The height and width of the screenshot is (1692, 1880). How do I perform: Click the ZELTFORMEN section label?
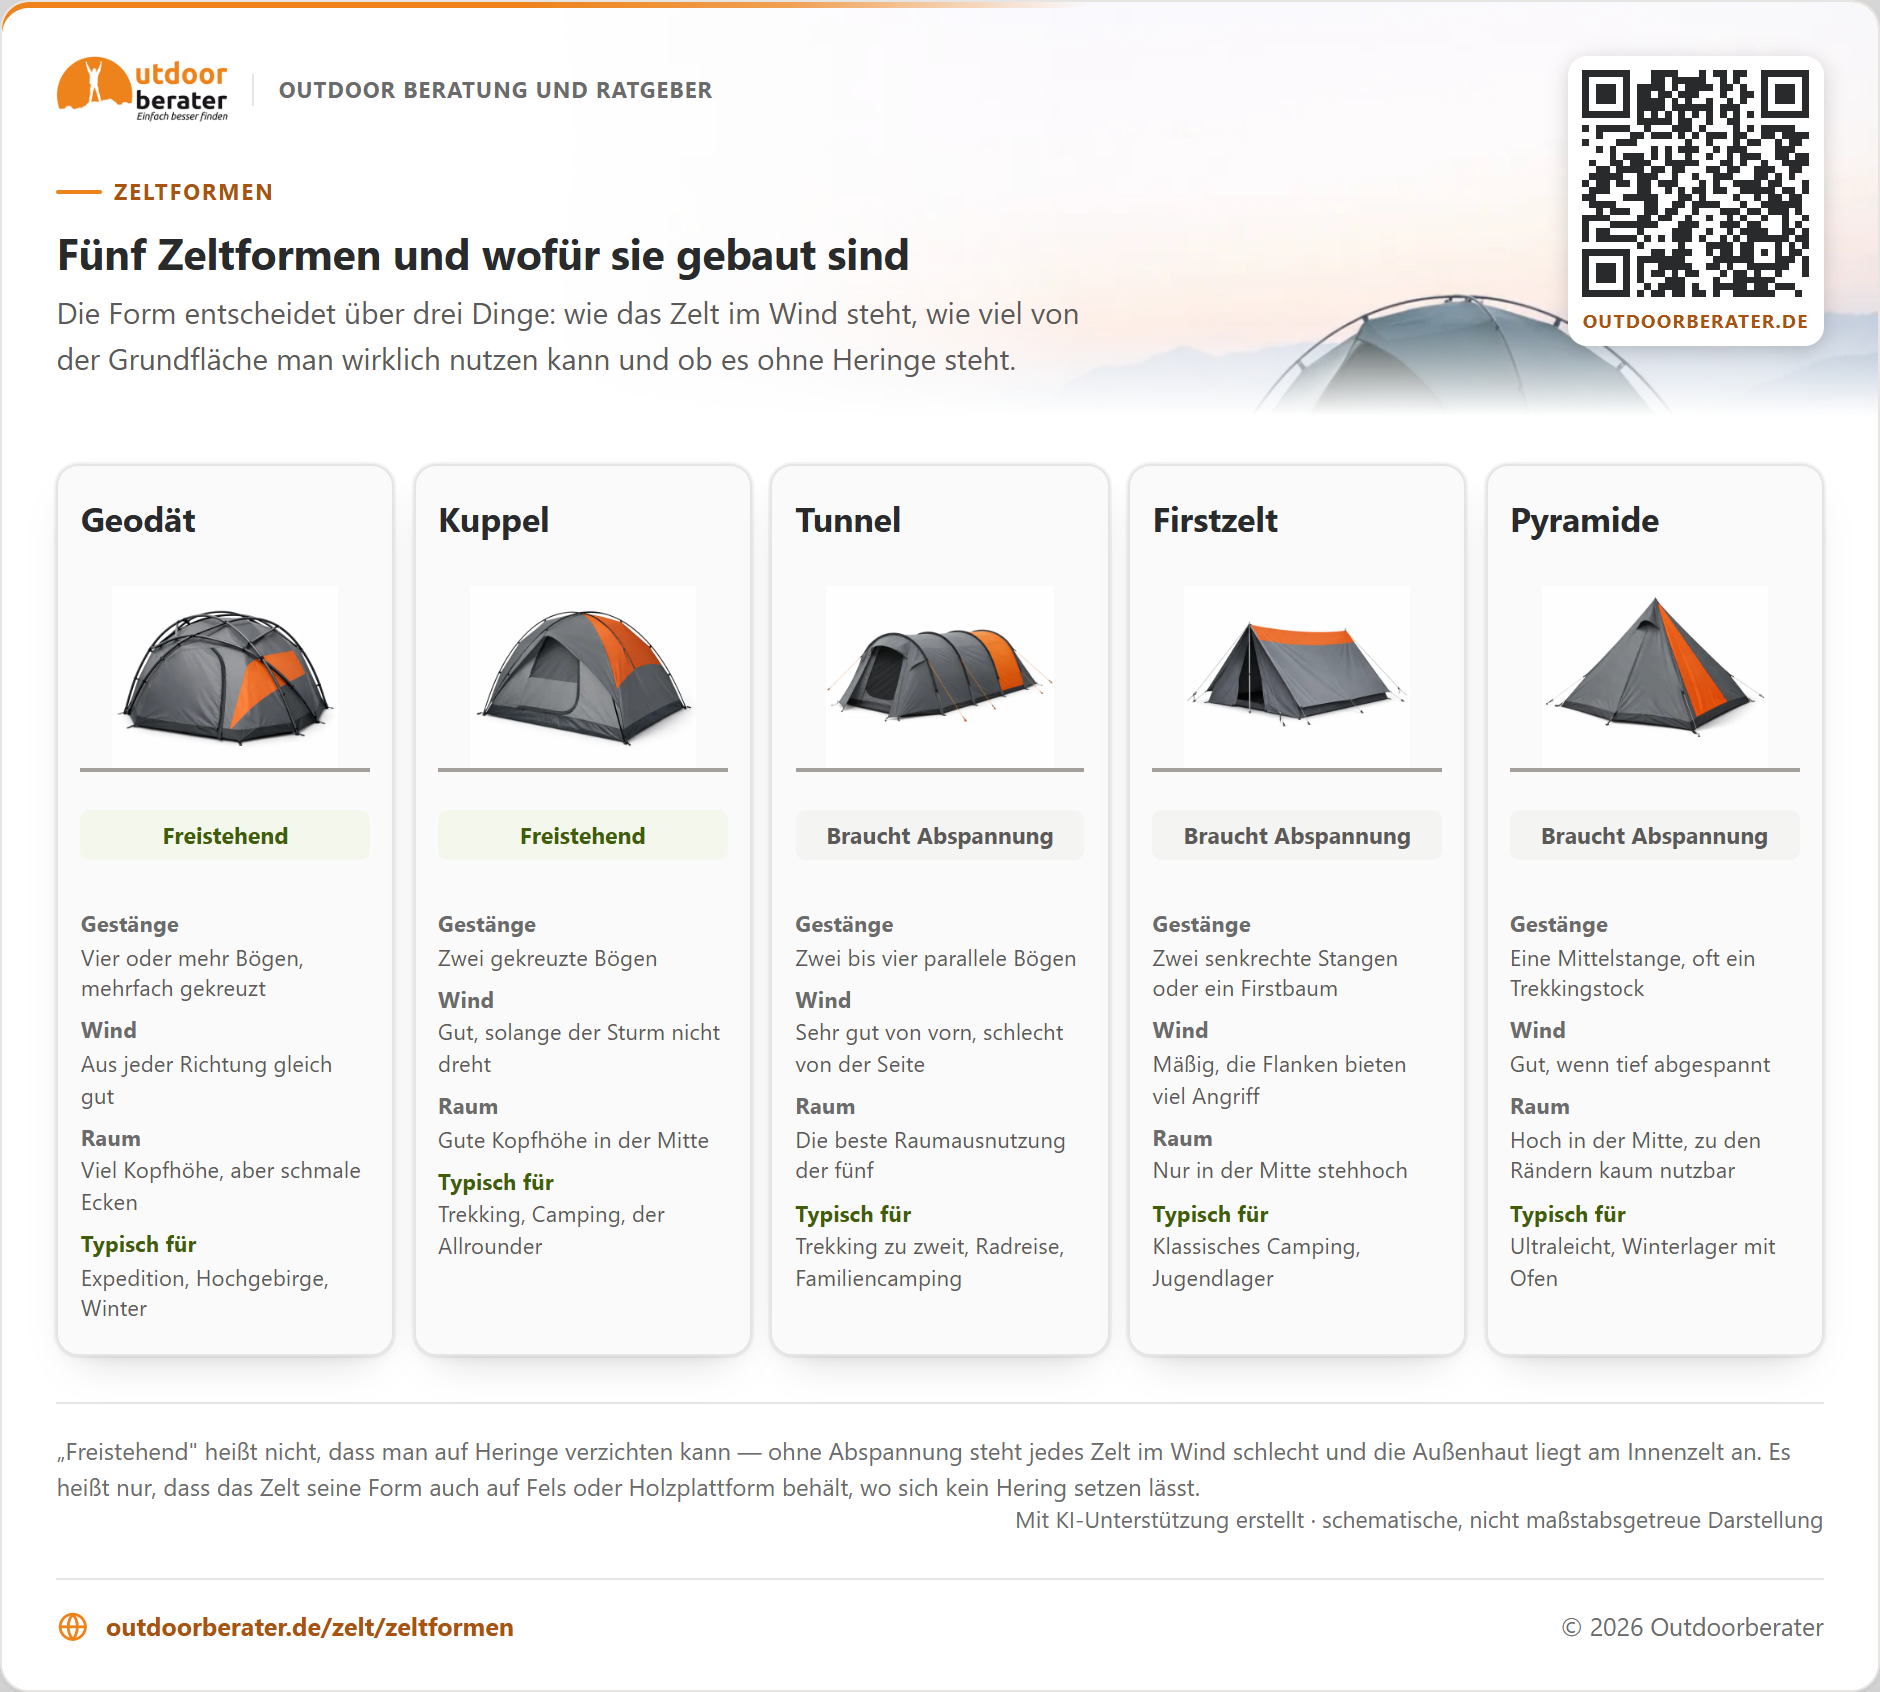(193, 192)
